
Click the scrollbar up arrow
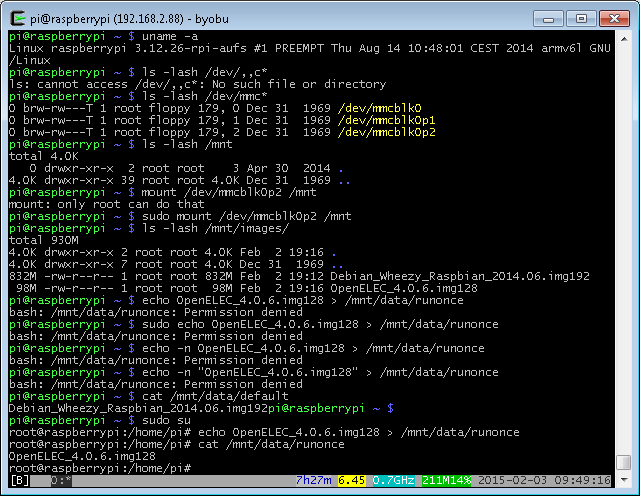624,39
